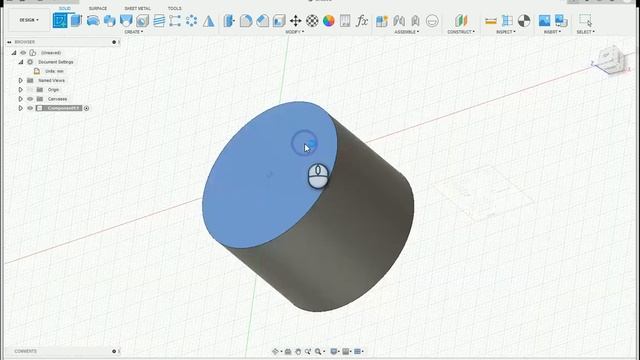Select the Loft tool icon
This screenshot has height=360, width=640.
pyautogui.click(x=126, y=20)
